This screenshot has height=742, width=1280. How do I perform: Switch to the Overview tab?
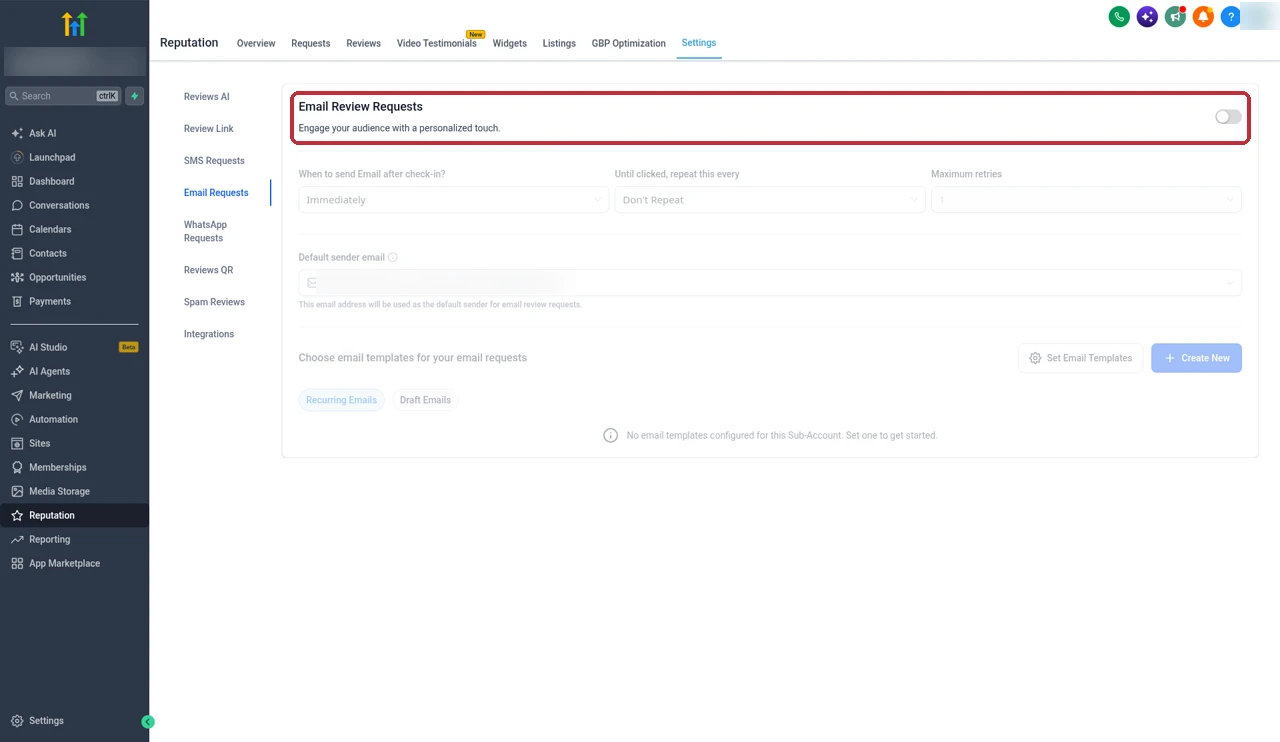point(256,43)
